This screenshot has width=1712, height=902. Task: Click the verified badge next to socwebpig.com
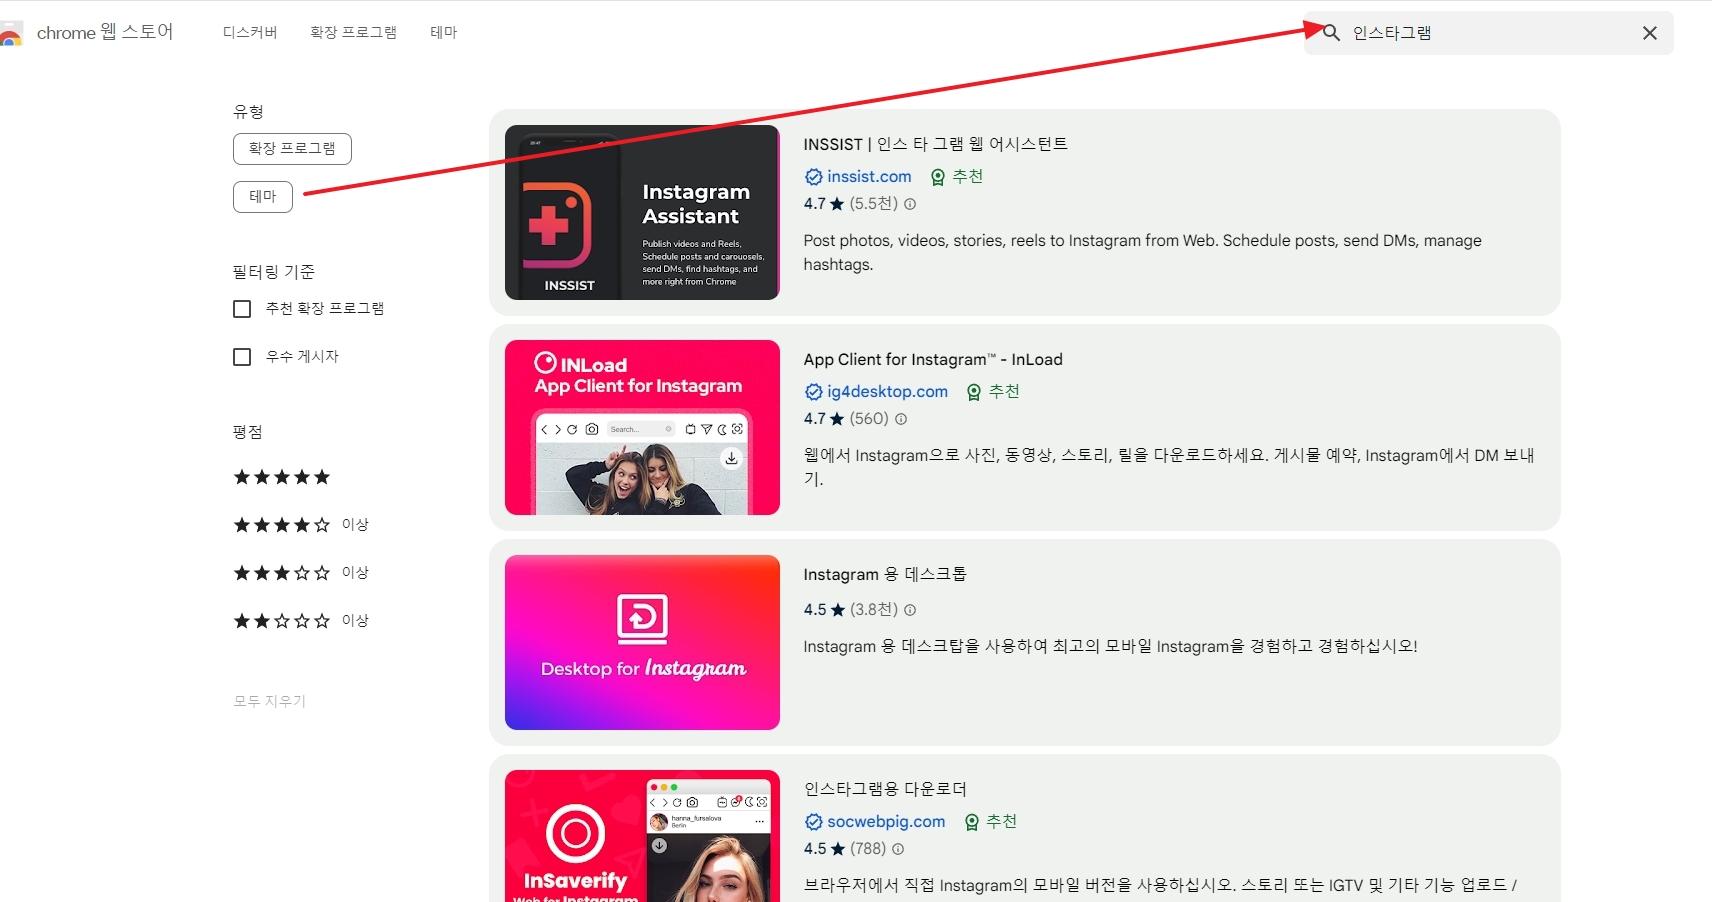(x=814, y=822)
